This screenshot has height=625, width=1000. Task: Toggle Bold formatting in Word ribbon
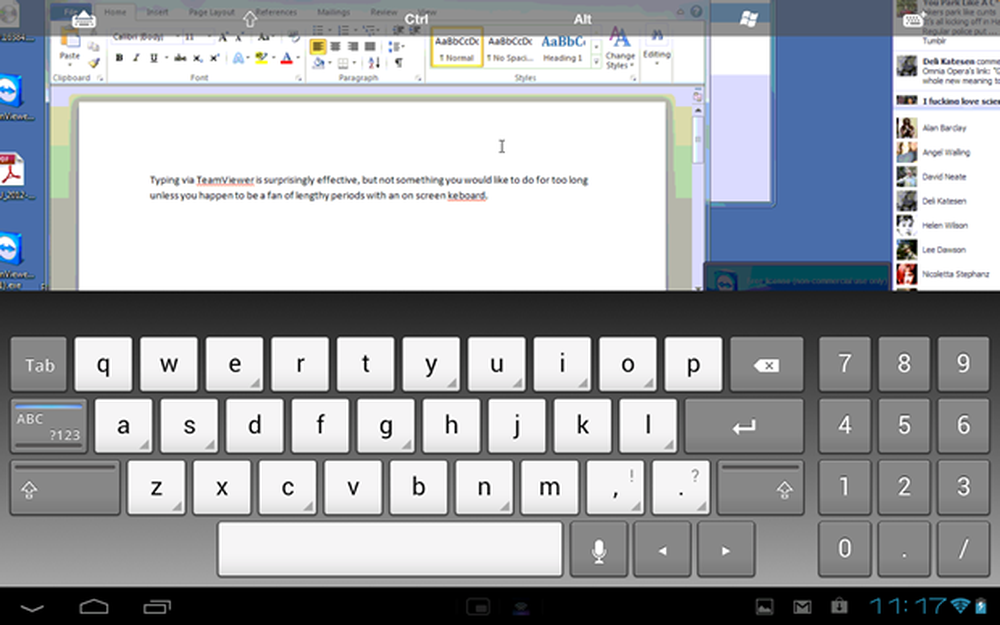(119, 58)
